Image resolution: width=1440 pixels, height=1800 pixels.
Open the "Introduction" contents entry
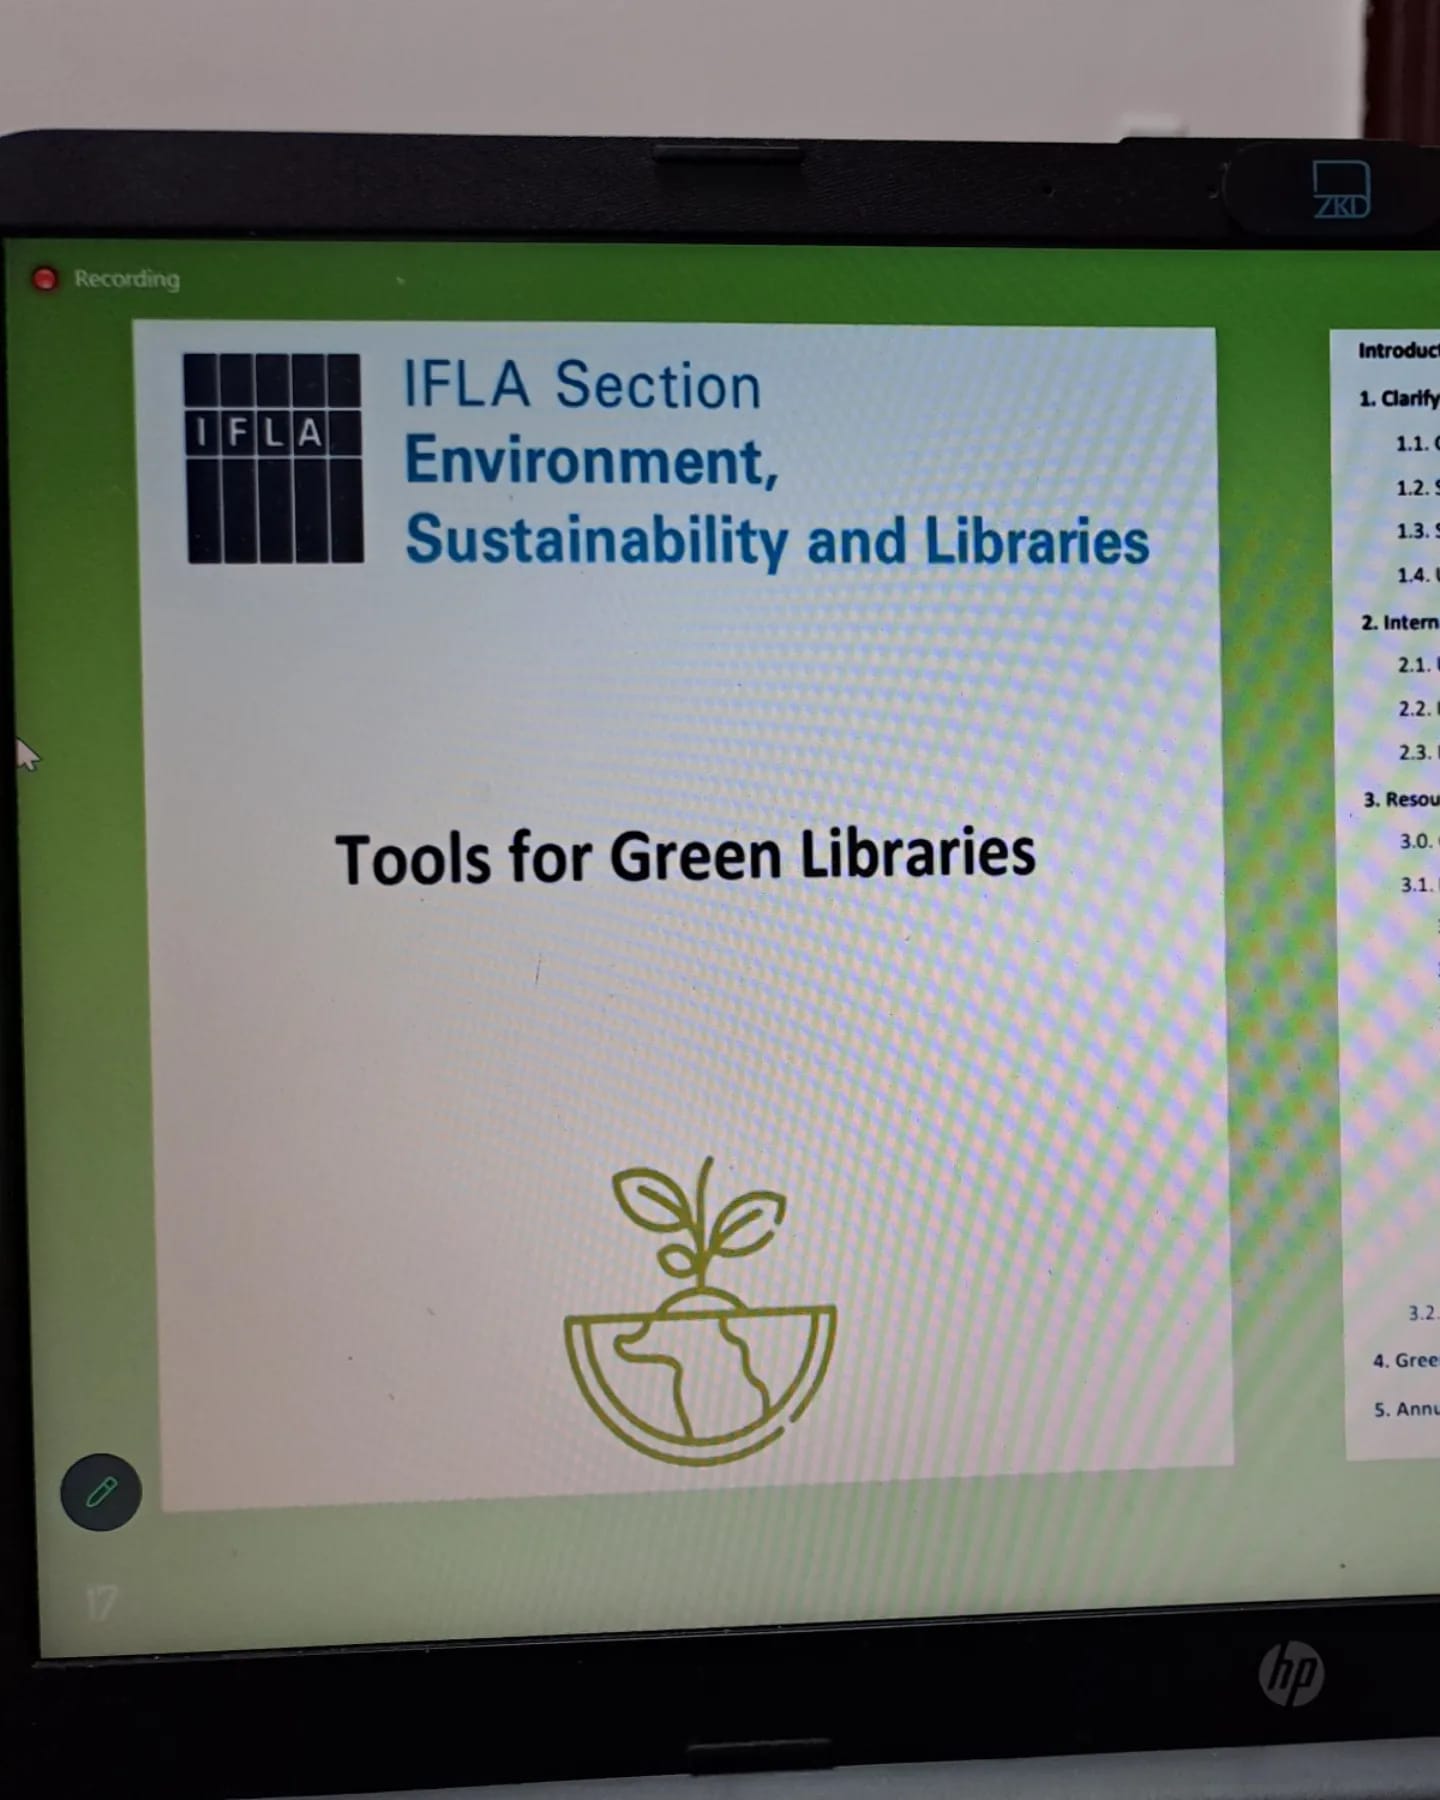tap(1397, 350)
